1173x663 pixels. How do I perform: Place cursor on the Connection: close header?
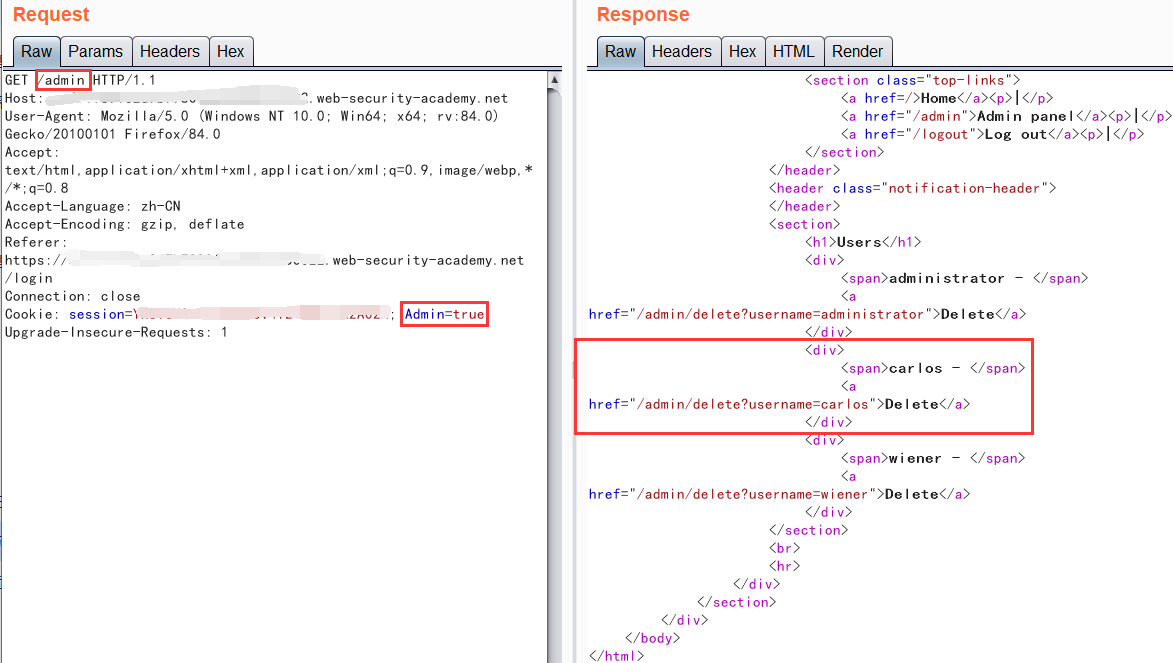coord(72,296)
